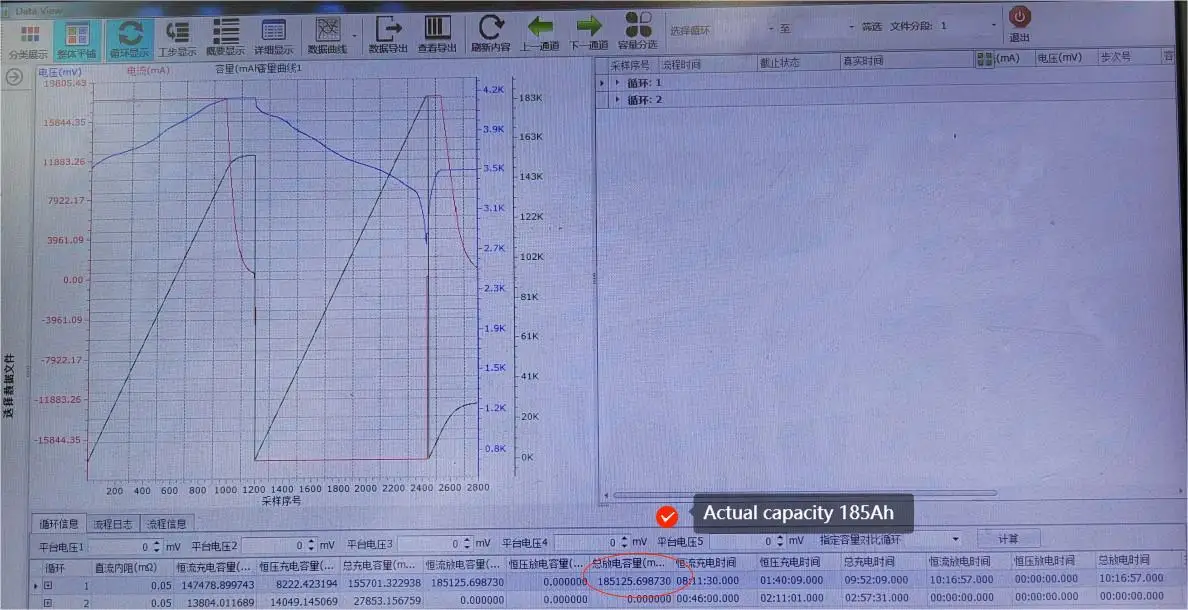This screenshot has width=1188, height=610.
Task: Click the column chooser icon before (mA) header
Action: pos(985,59)
